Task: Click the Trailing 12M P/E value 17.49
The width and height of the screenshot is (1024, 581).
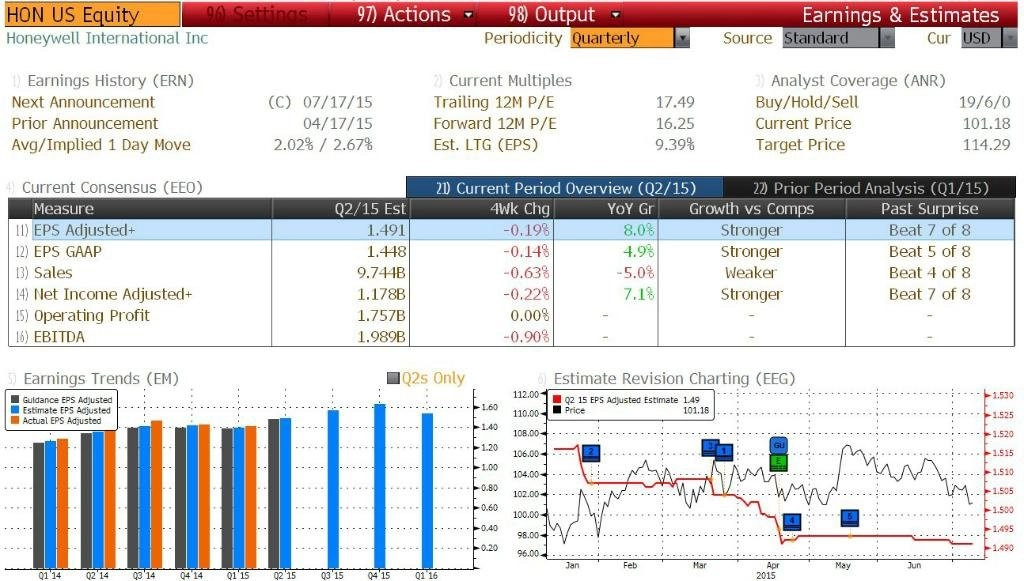Action: [x=675, y=102]
